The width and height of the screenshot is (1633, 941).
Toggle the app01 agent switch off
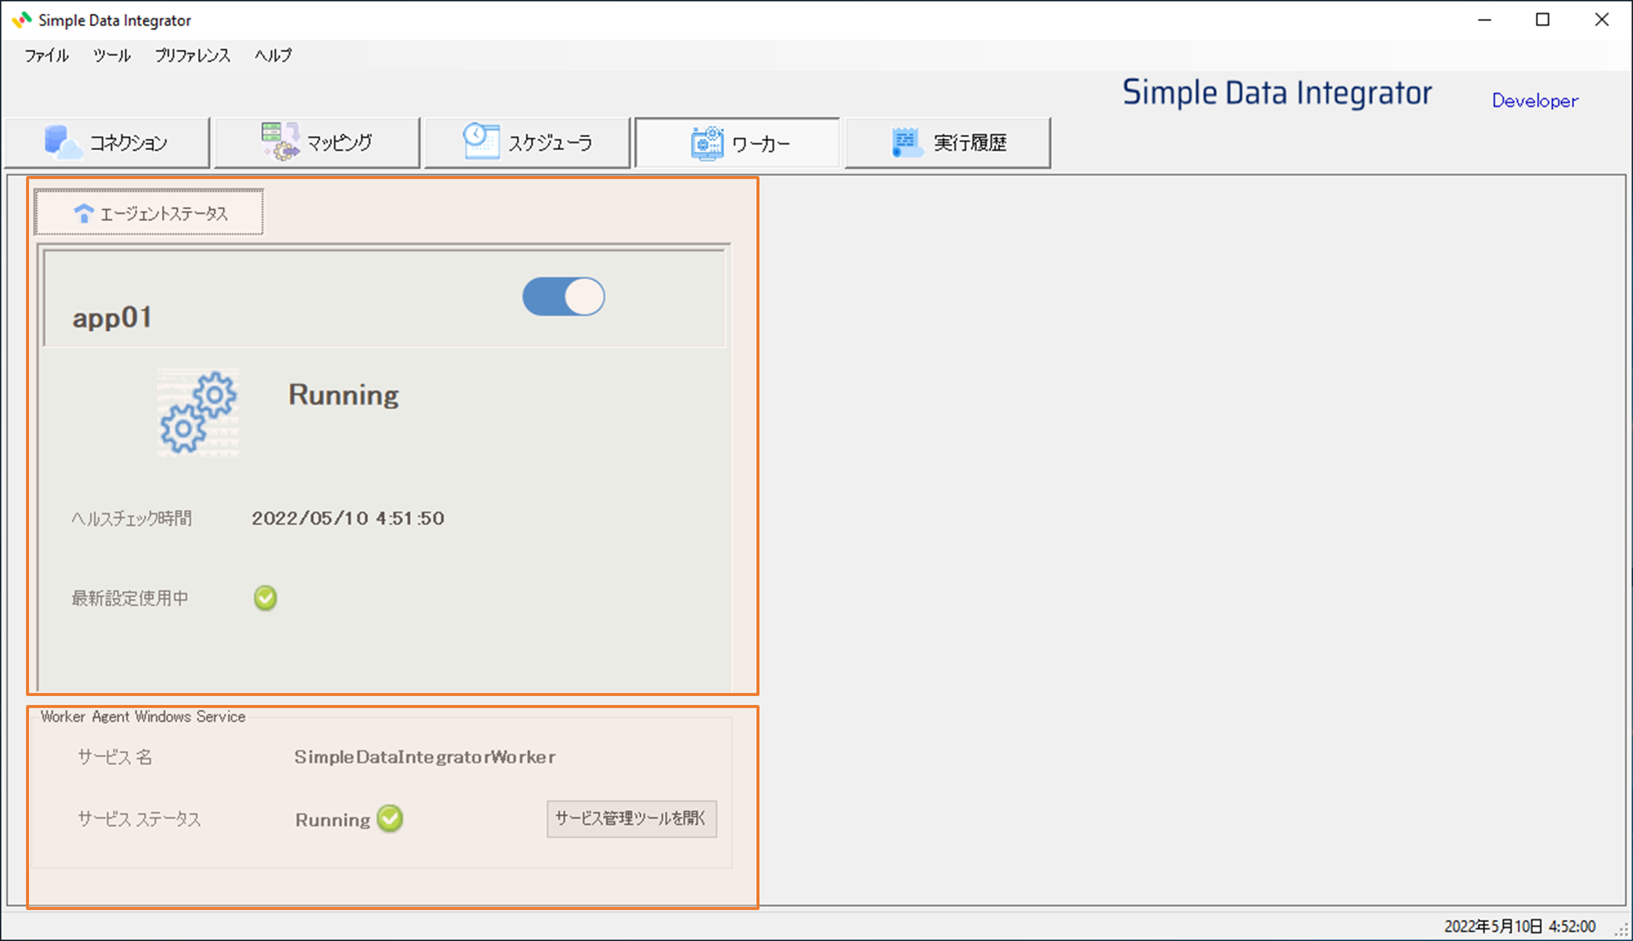[x=564, y=297]
